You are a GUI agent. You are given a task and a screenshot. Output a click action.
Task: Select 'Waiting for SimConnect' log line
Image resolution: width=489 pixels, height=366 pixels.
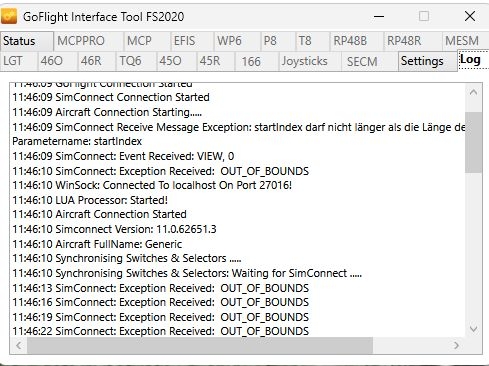coord(187,273)
